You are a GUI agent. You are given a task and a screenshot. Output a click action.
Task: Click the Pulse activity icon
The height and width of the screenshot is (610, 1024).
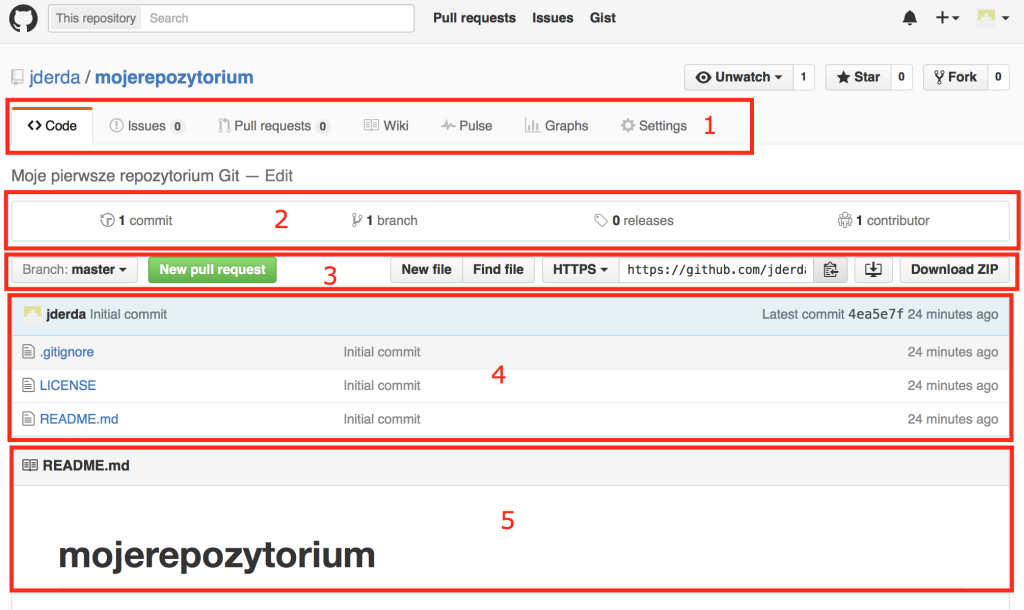[448, 125]
